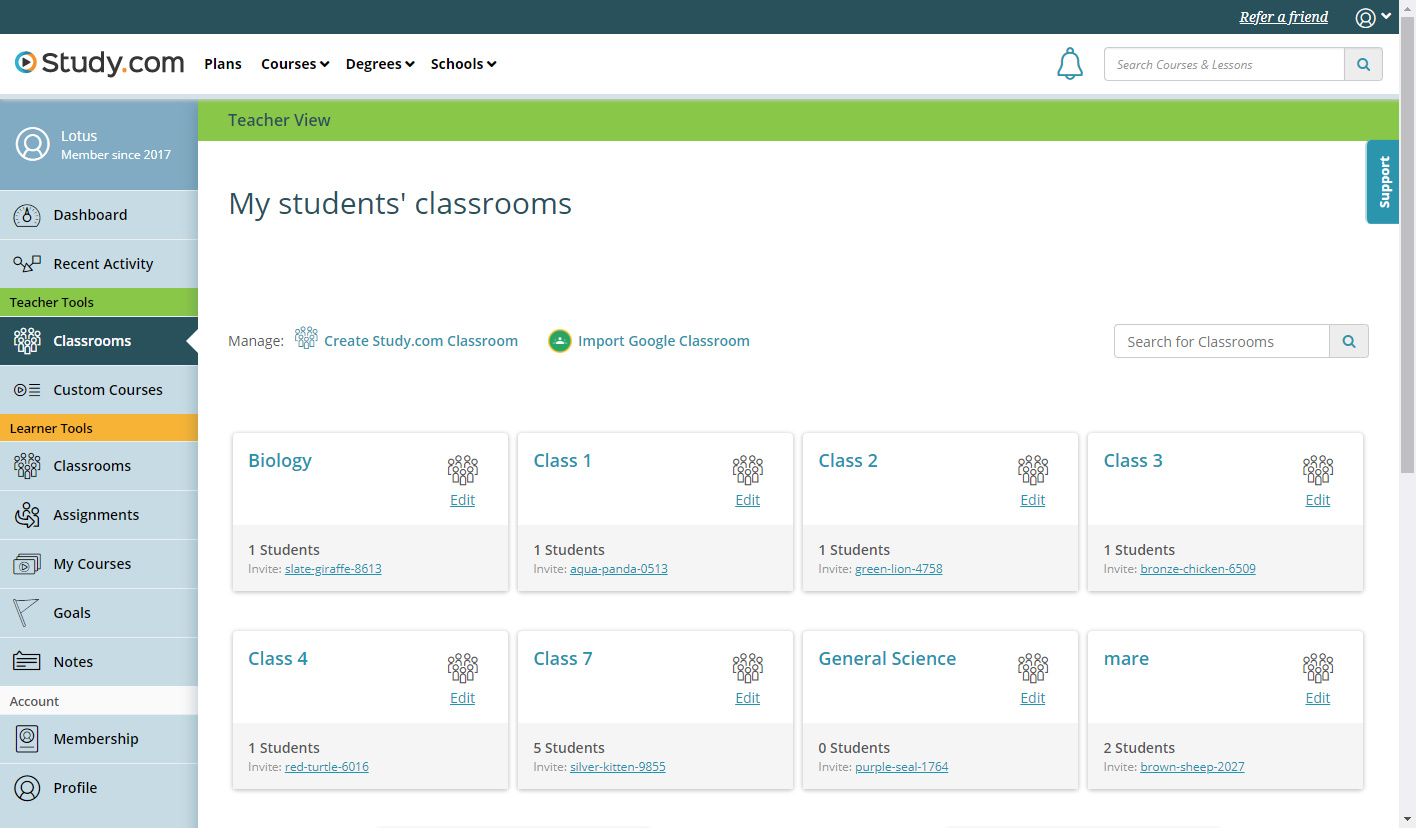Go to My Courses in sidebar
Screen dimensions: 1416x828
pos(99,564)
